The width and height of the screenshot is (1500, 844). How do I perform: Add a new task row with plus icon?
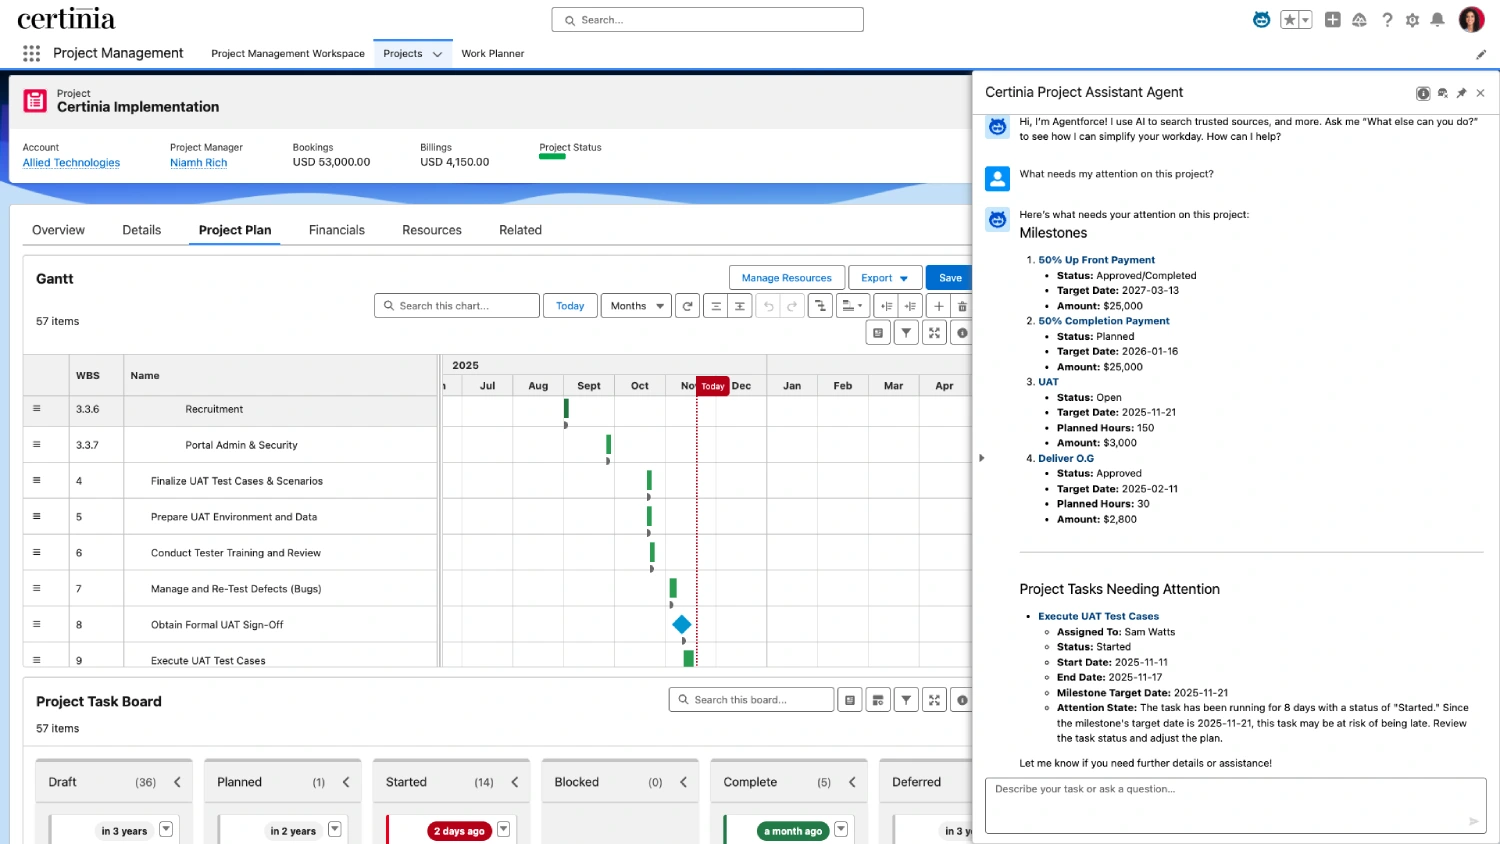pos(938,305)
